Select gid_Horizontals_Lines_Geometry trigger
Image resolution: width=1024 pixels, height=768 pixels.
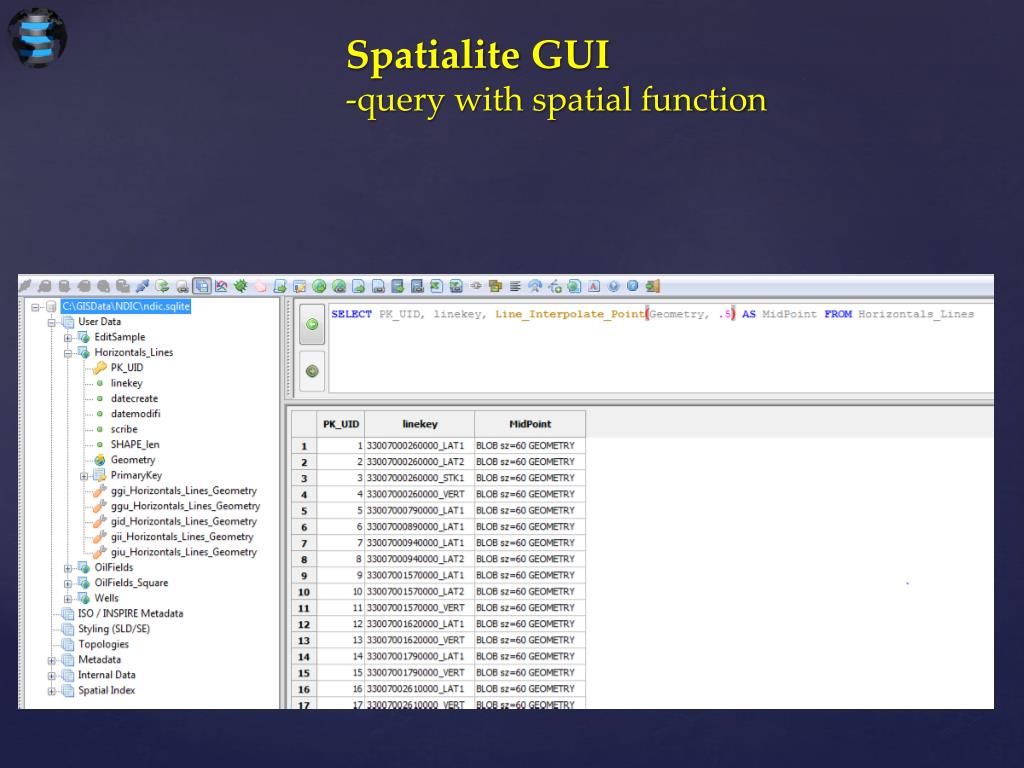[x=184, y=521]
